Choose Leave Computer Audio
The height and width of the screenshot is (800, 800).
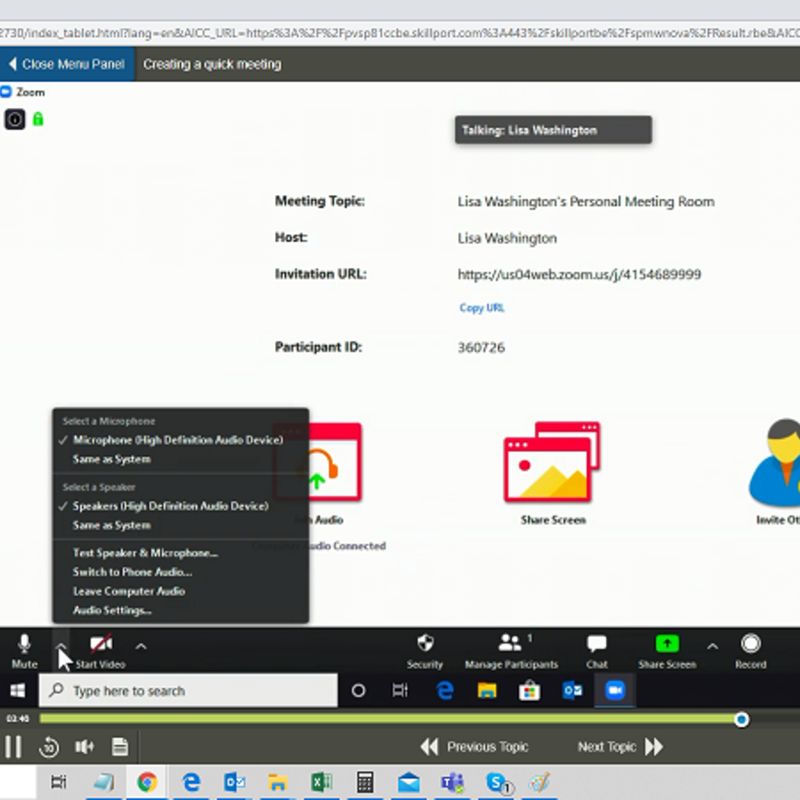129,591
